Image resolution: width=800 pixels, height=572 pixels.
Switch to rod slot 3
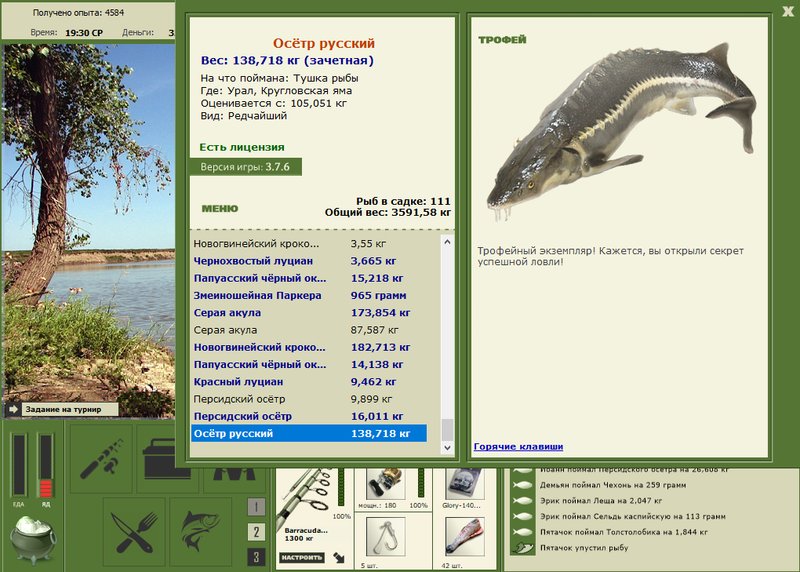pos(256,557)
